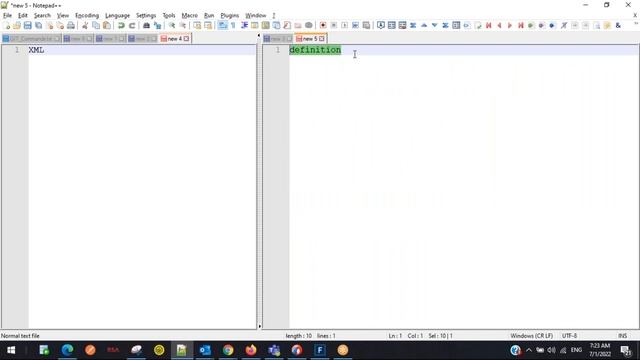Image resolution: width=640 pixels, height=360 pixels.
Task: Click the taskbar clock showing 7:23 AM
Action: pyautogui.click(x=600, y=350)
